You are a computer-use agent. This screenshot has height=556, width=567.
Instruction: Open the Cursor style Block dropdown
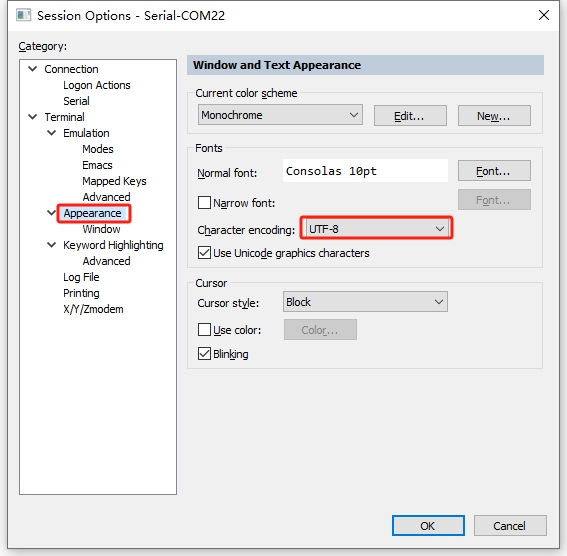(x=365, y=301)
